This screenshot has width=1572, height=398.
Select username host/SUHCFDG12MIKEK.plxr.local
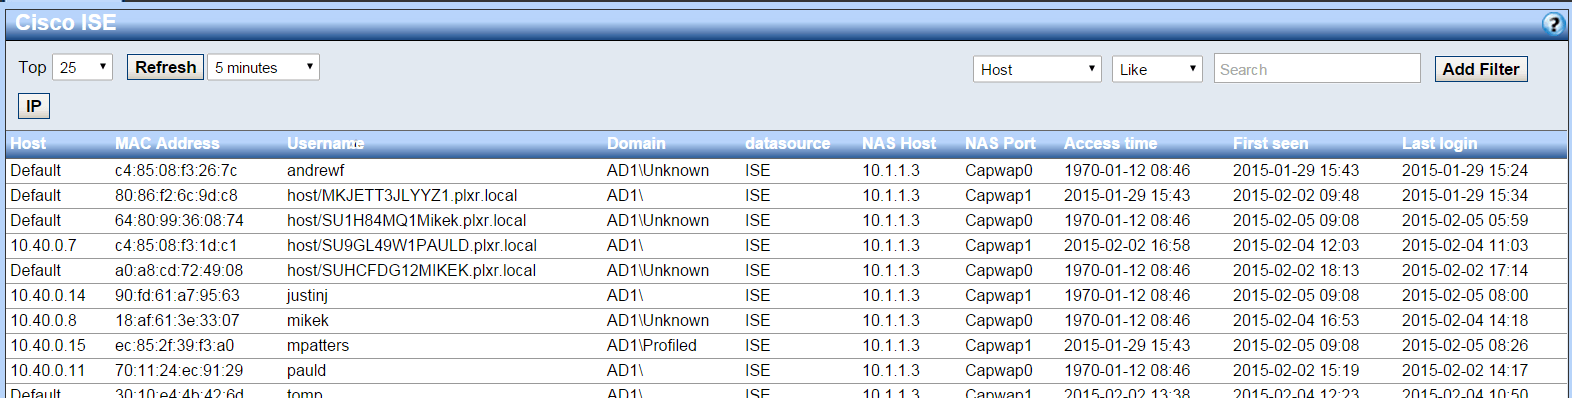pyautogui.click(x=411, y=270)
